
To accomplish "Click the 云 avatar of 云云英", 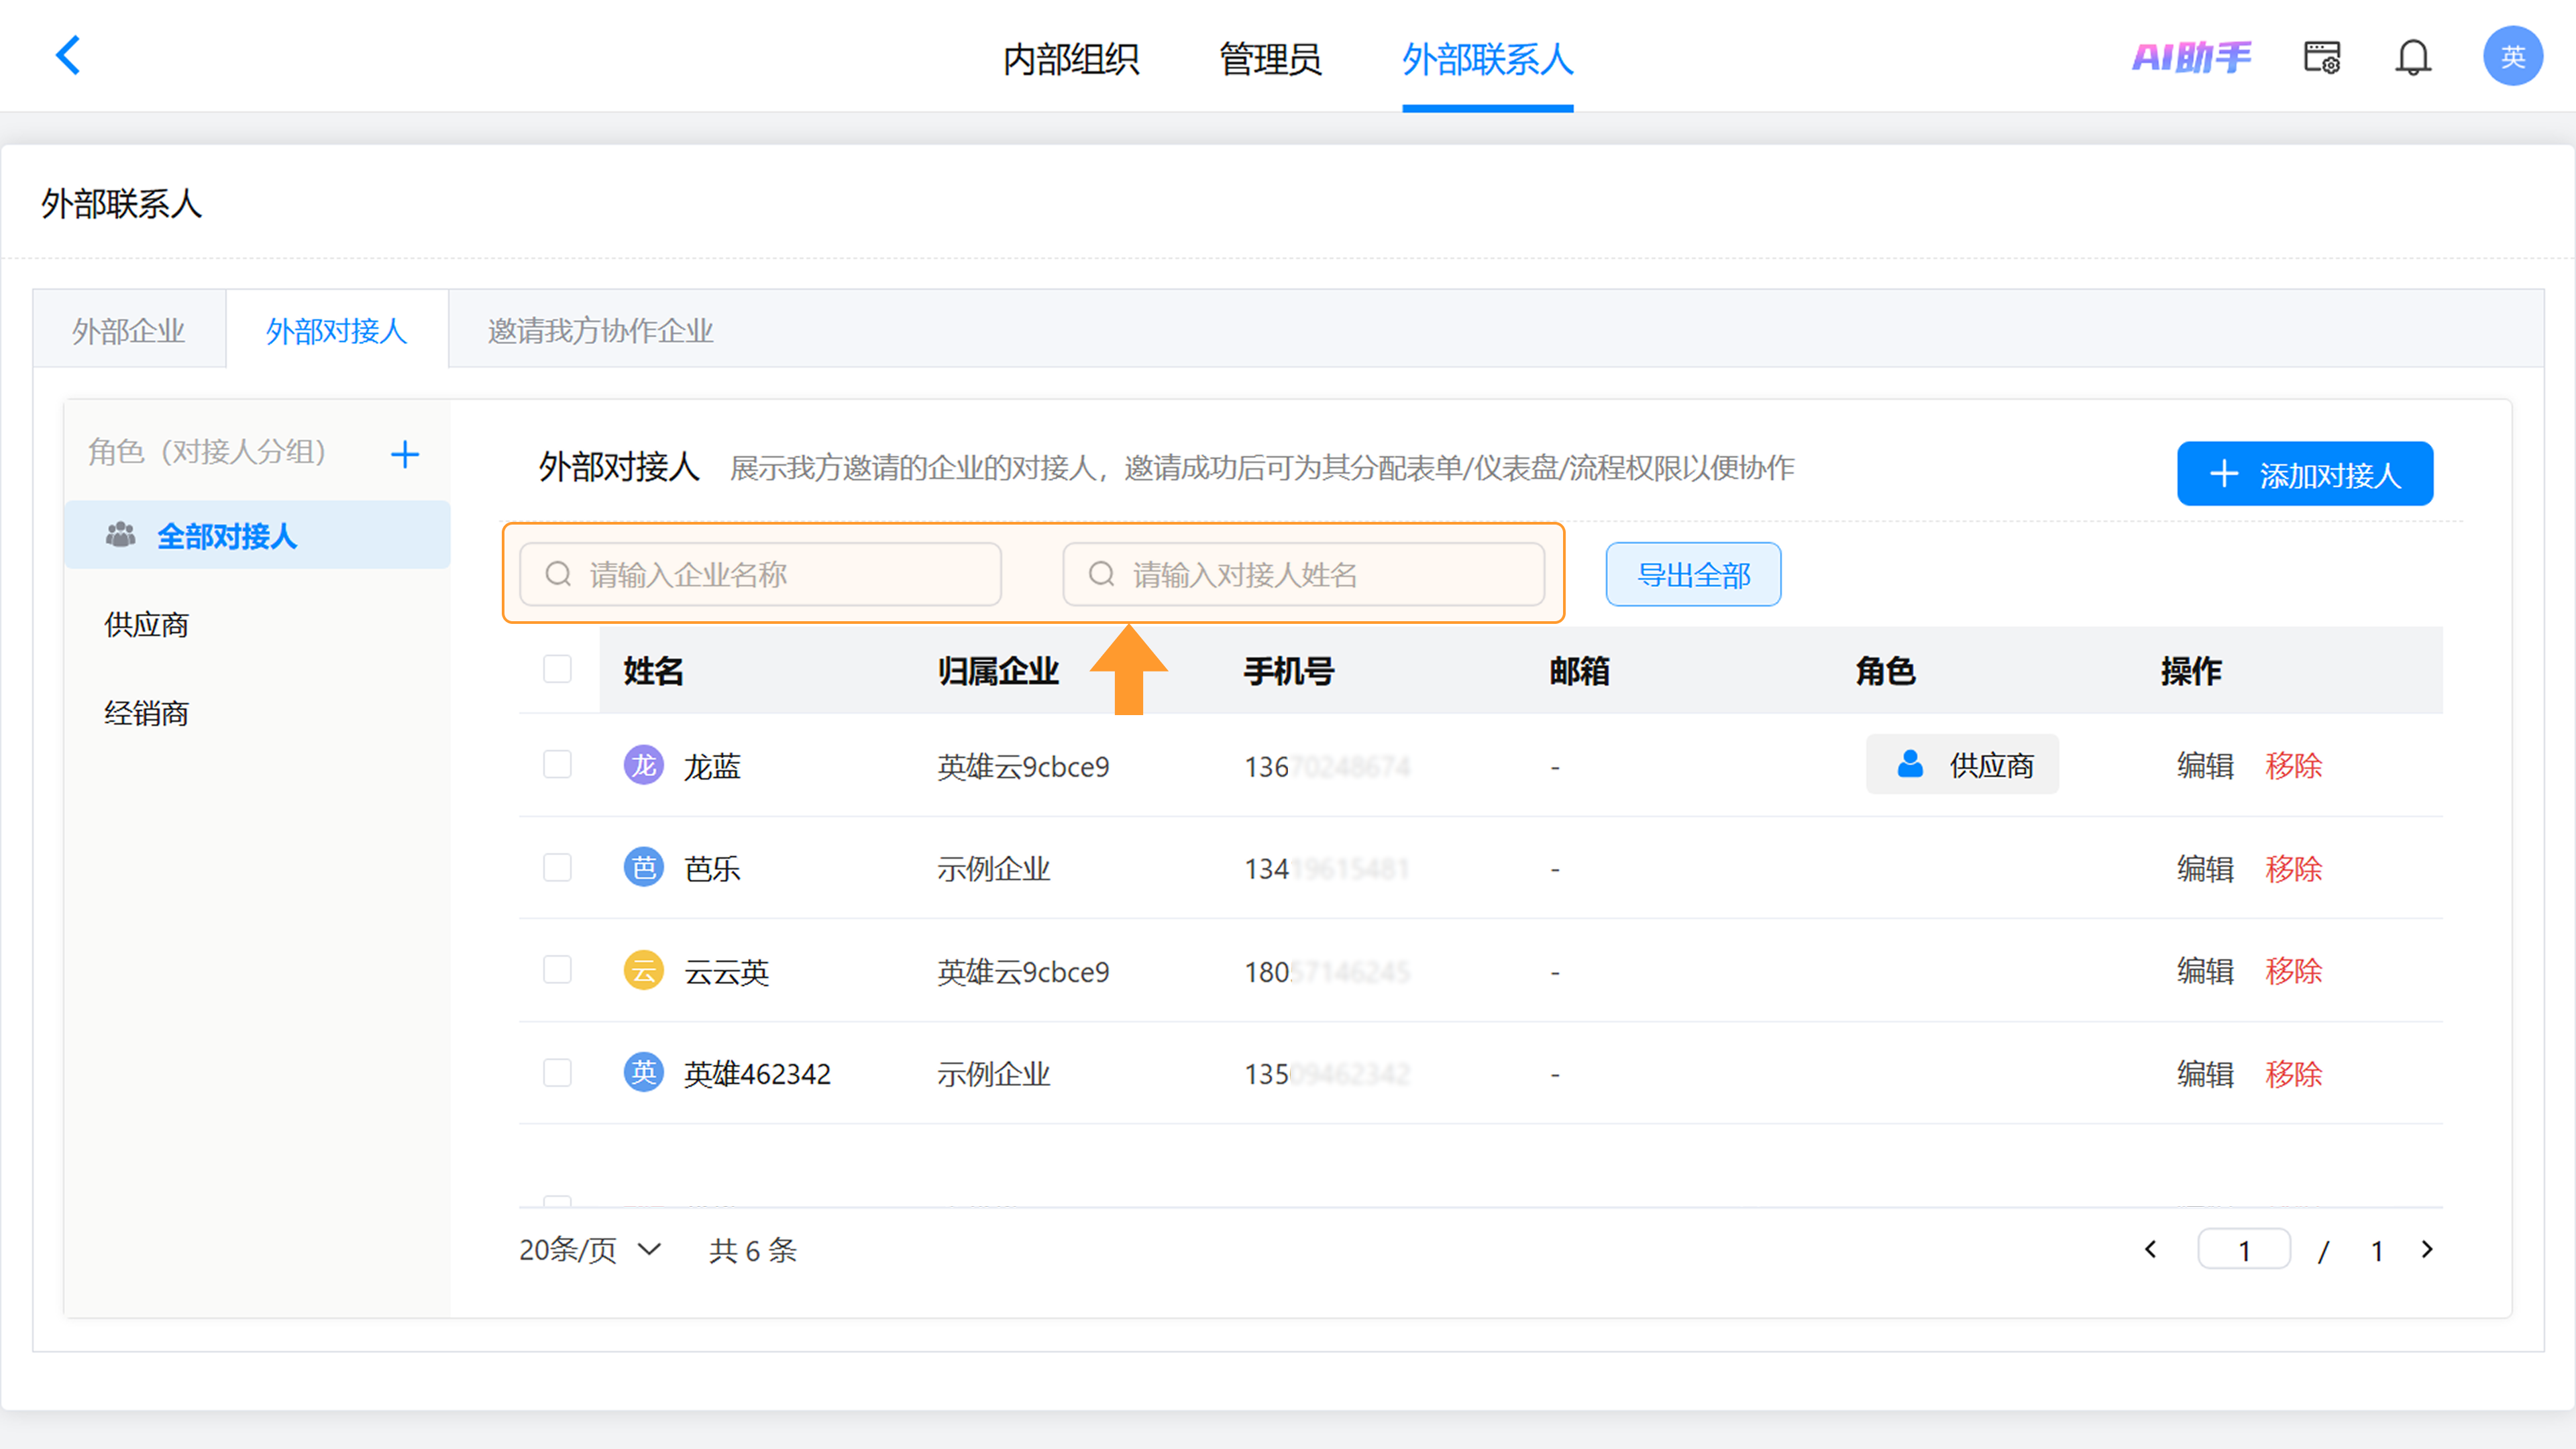I will pos(644,970).
